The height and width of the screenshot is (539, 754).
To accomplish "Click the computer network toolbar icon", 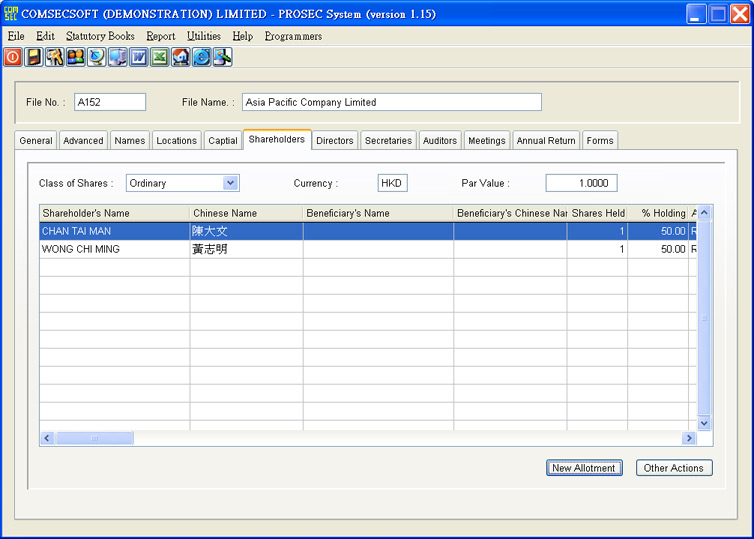I will coord(118,58).
